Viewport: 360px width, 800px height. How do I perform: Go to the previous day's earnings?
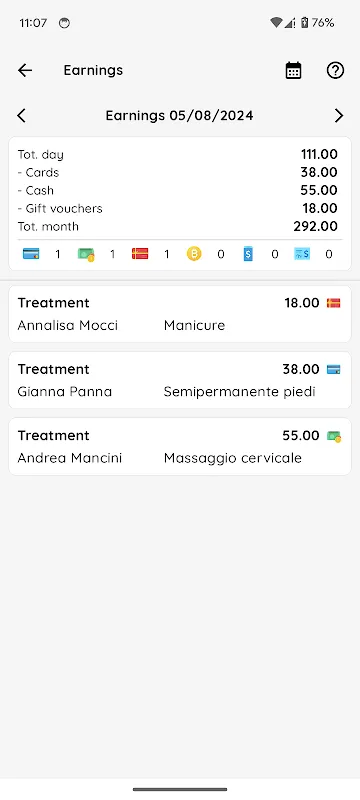pyautogui.click(x=21, y=116)
